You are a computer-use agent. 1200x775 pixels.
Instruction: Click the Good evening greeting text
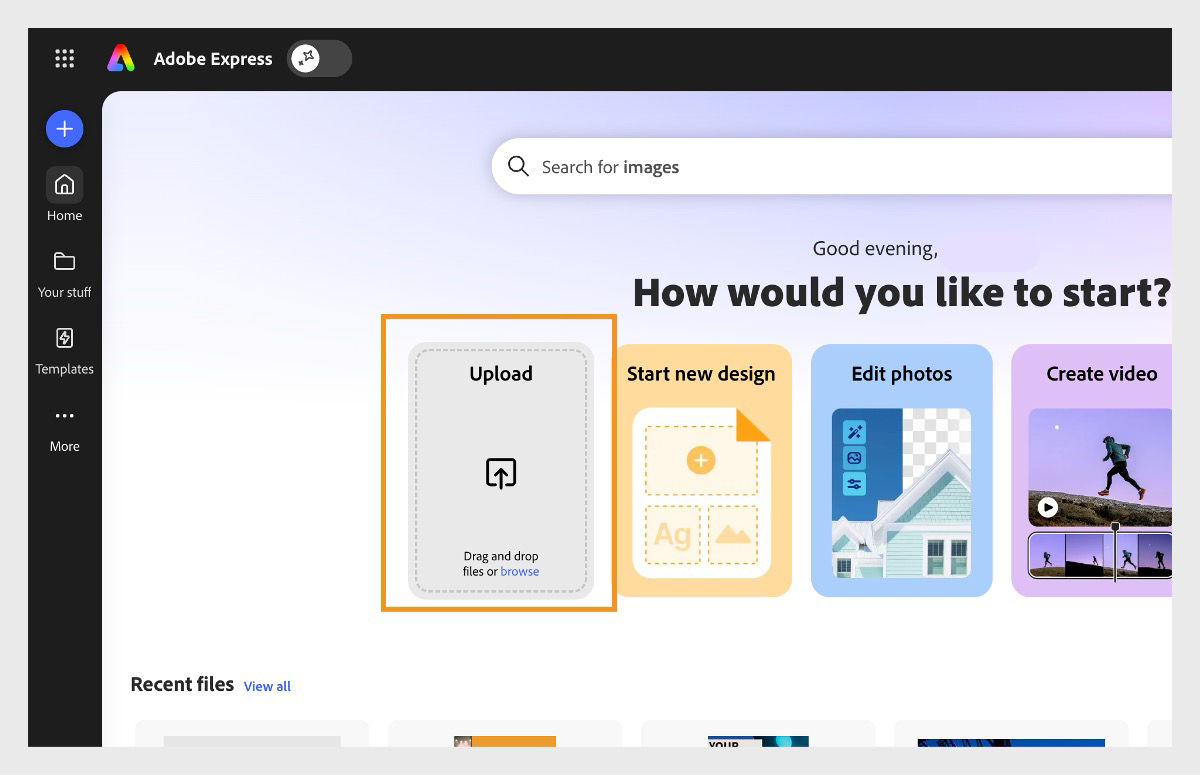tap(875, 248)
